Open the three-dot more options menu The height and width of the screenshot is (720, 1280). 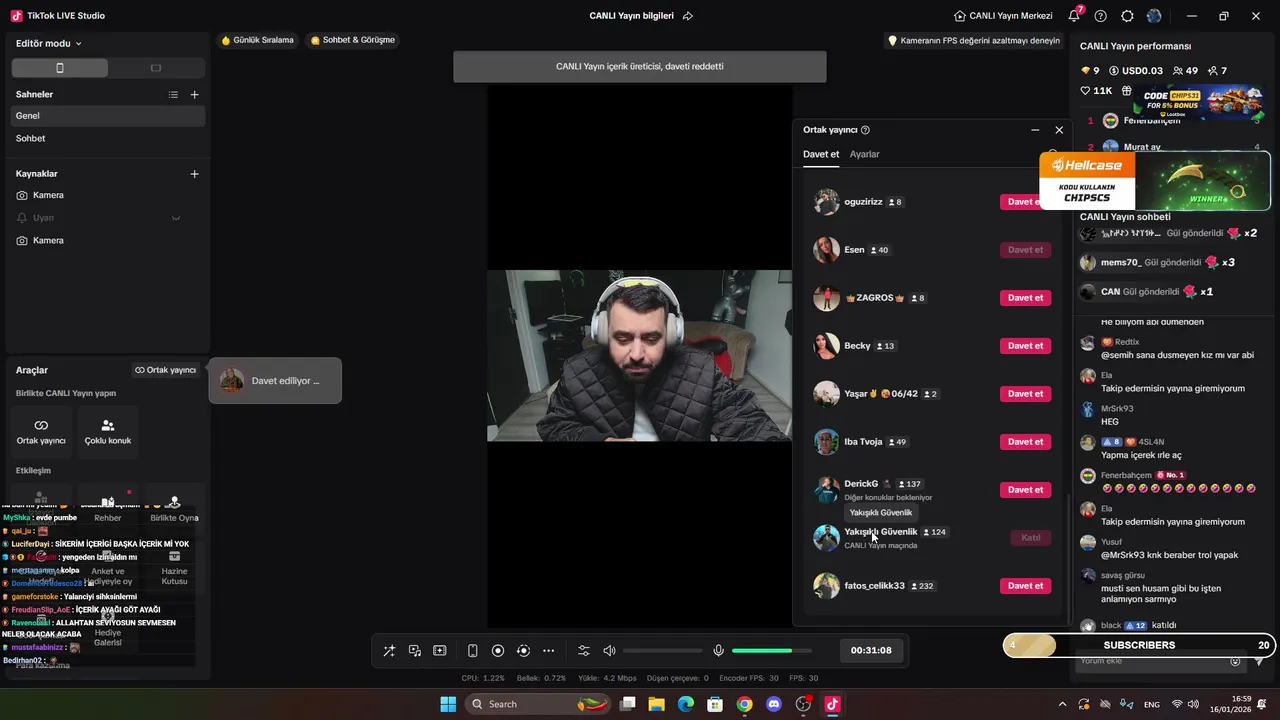[x=548, y=651]
